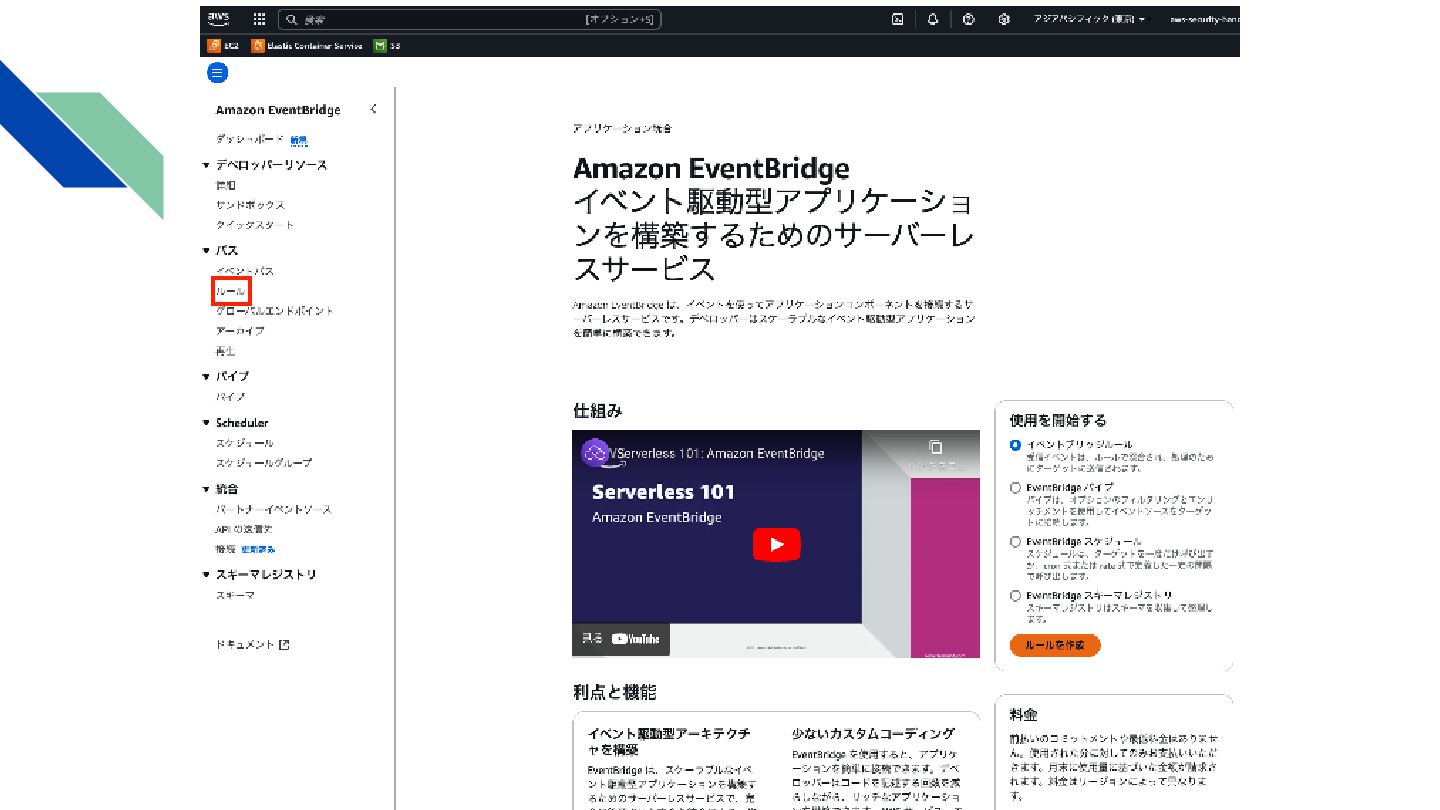Open アーカイブ in the sidebar
This screenshot has height=810, width=1440.
(240, 331)
